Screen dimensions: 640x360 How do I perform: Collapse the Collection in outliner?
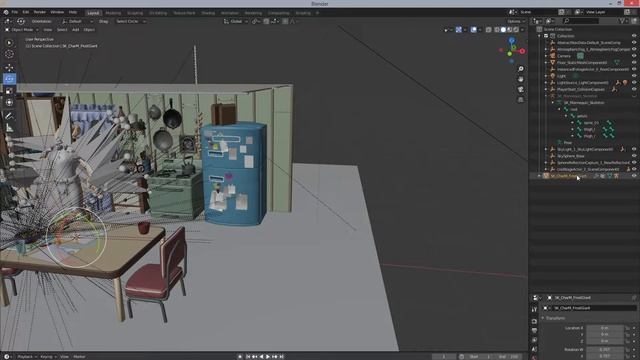click(540, 36)
